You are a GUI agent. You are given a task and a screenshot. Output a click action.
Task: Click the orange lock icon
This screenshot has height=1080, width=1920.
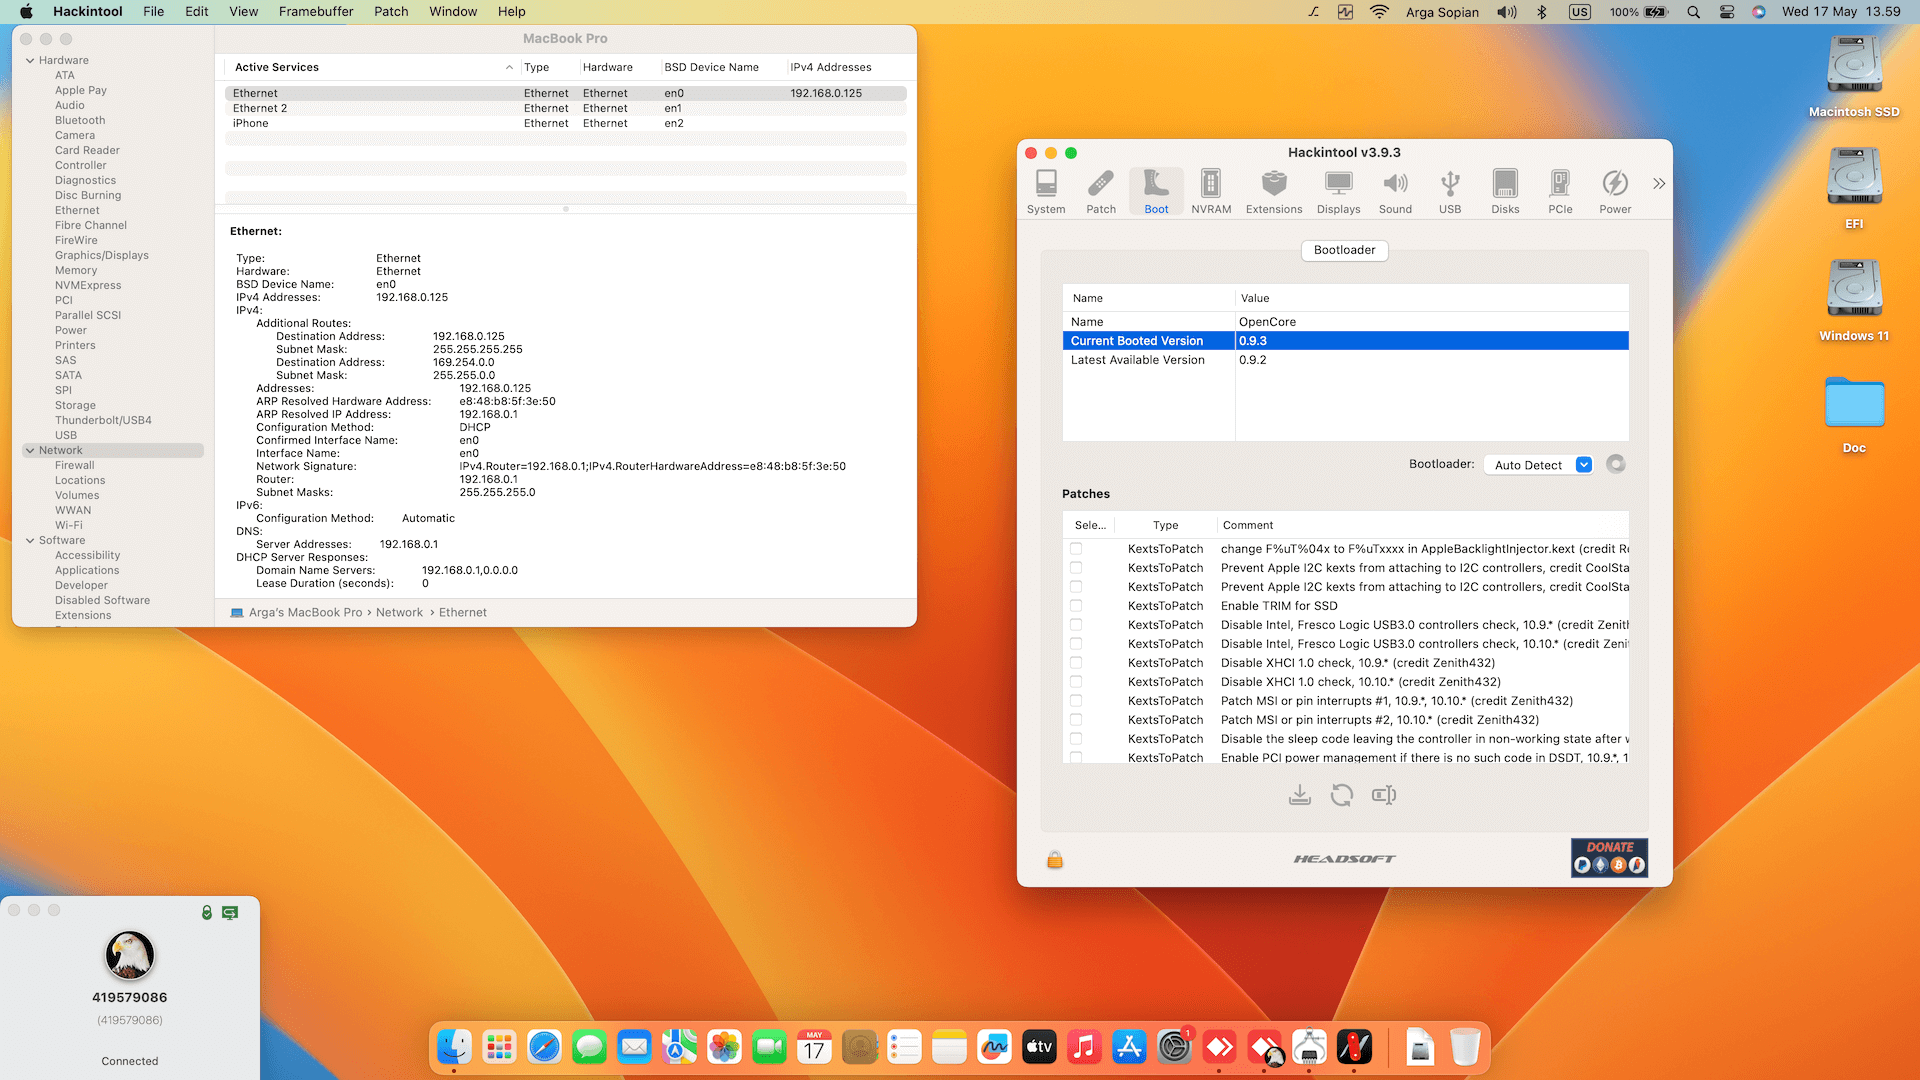click(1054, 860)
